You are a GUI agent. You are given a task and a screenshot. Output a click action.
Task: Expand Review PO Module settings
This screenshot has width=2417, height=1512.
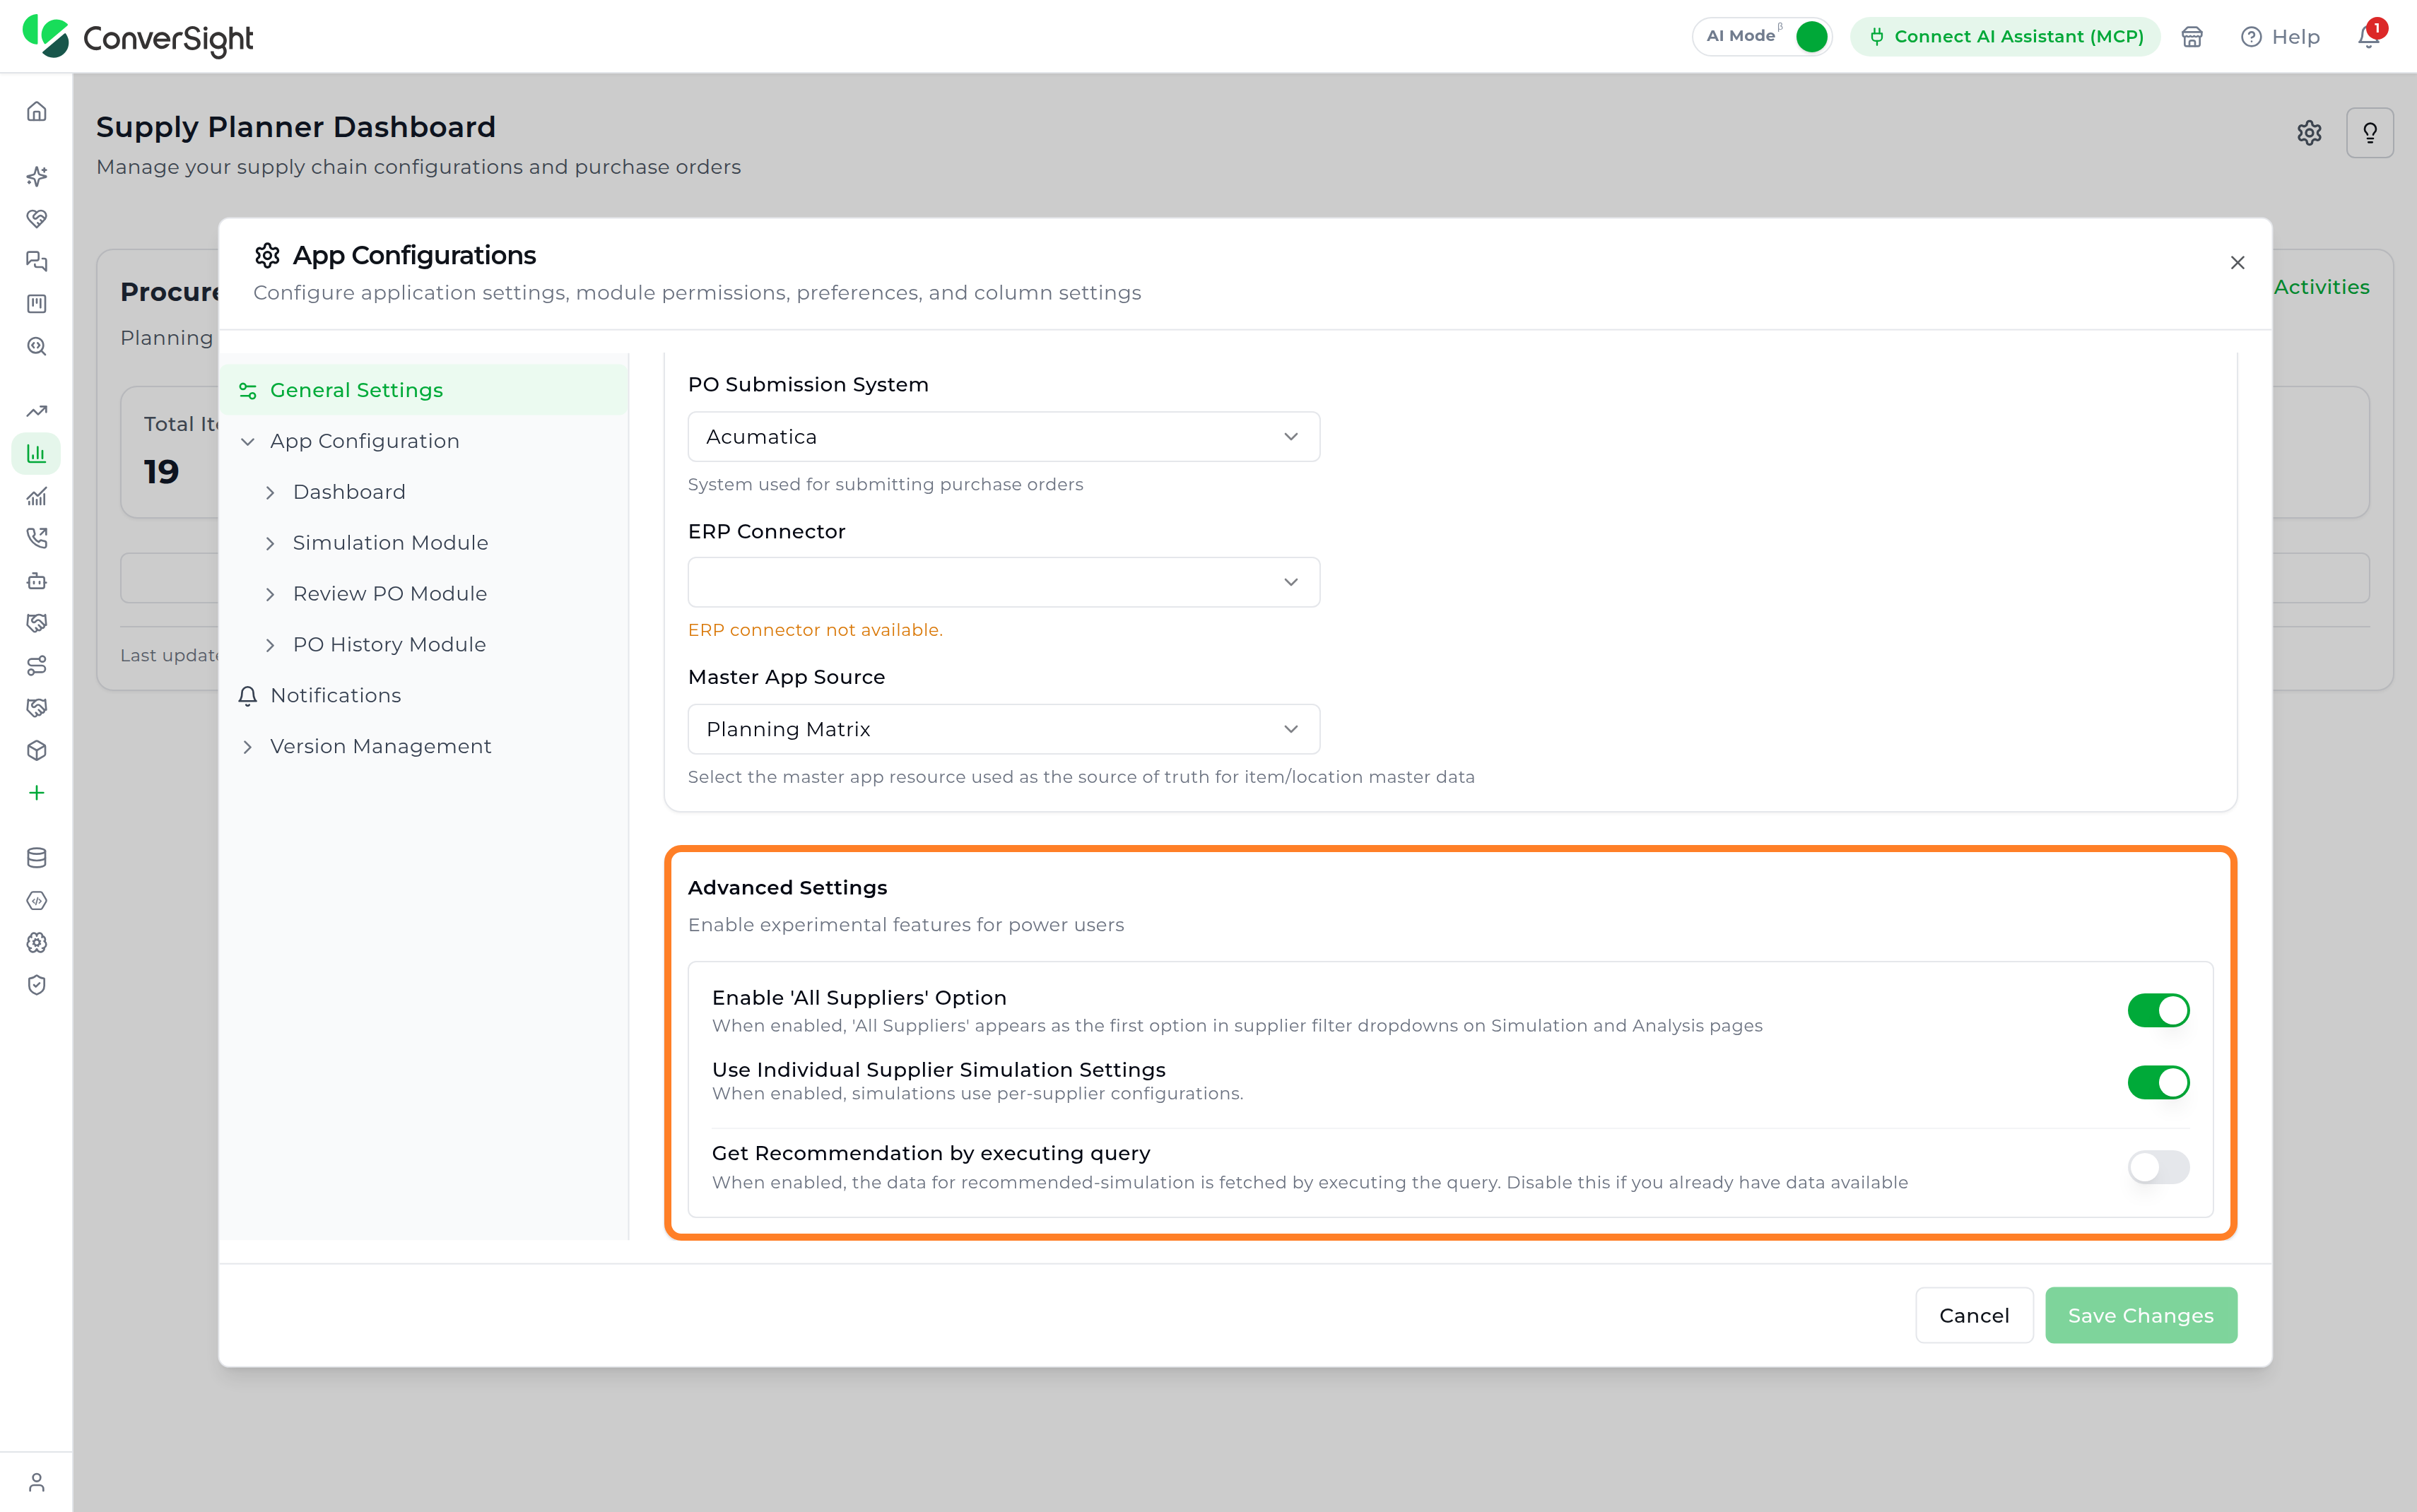point(270,594)
